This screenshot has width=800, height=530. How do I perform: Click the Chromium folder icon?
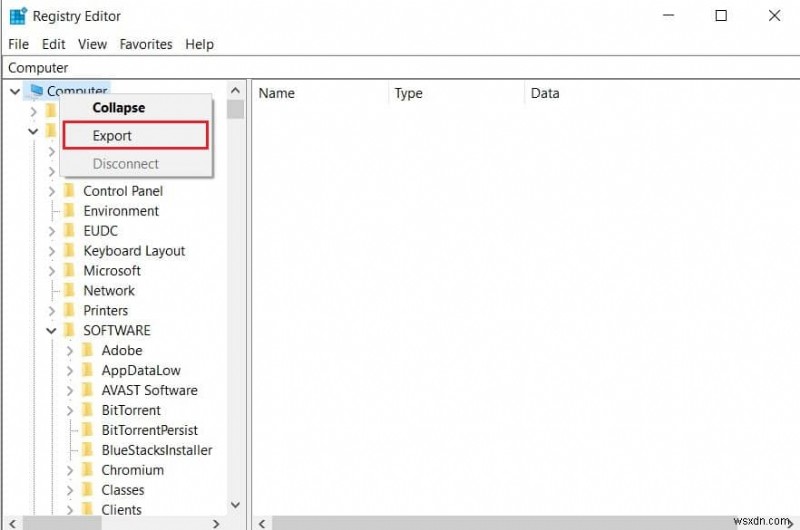click(89, 470)
